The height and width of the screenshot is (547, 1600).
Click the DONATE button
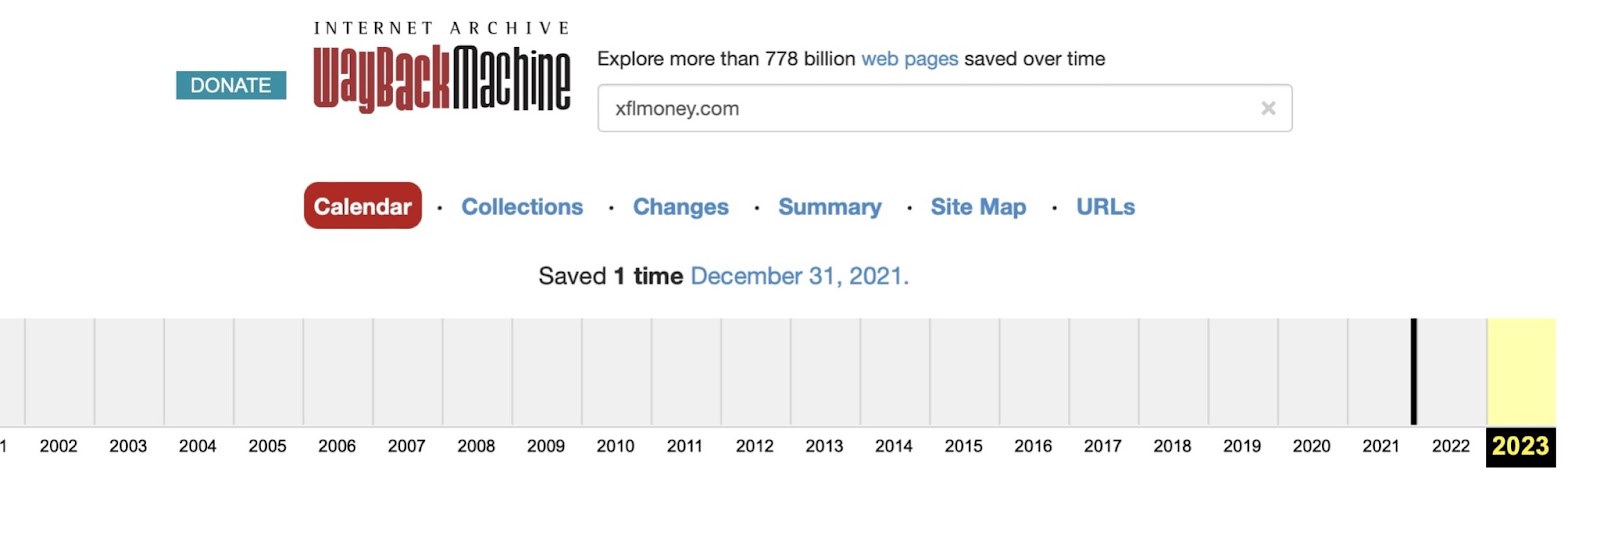pyautogui.click(x=231, y=85)
